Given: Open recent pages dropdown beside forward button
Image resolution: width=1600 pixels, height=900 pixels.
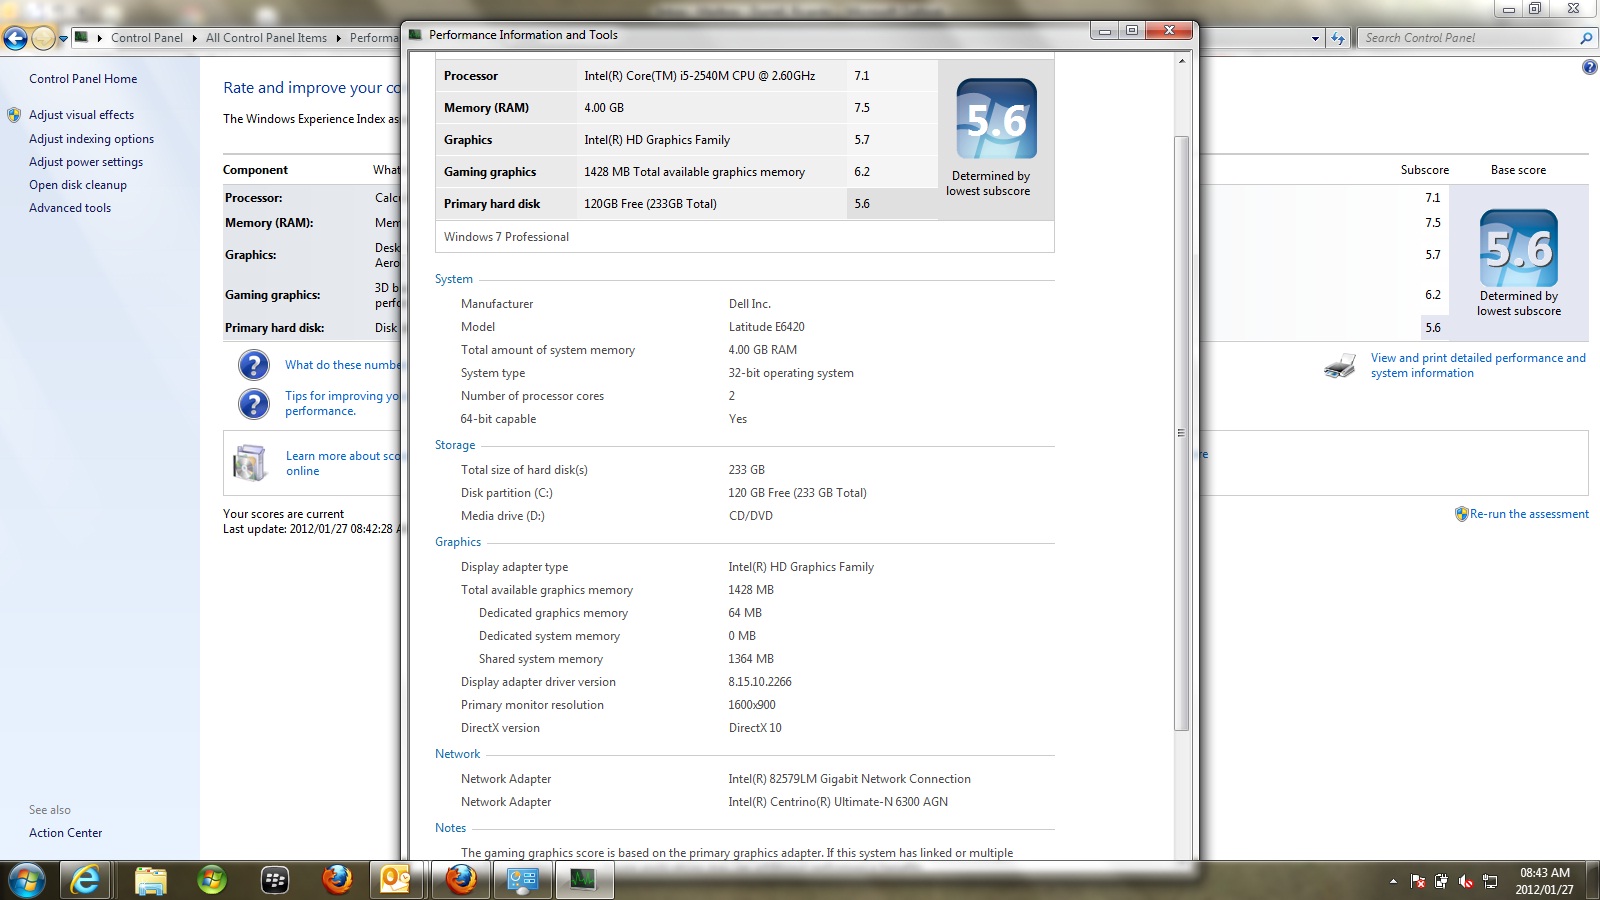Looking at the screenshot, I should point(63,39).
